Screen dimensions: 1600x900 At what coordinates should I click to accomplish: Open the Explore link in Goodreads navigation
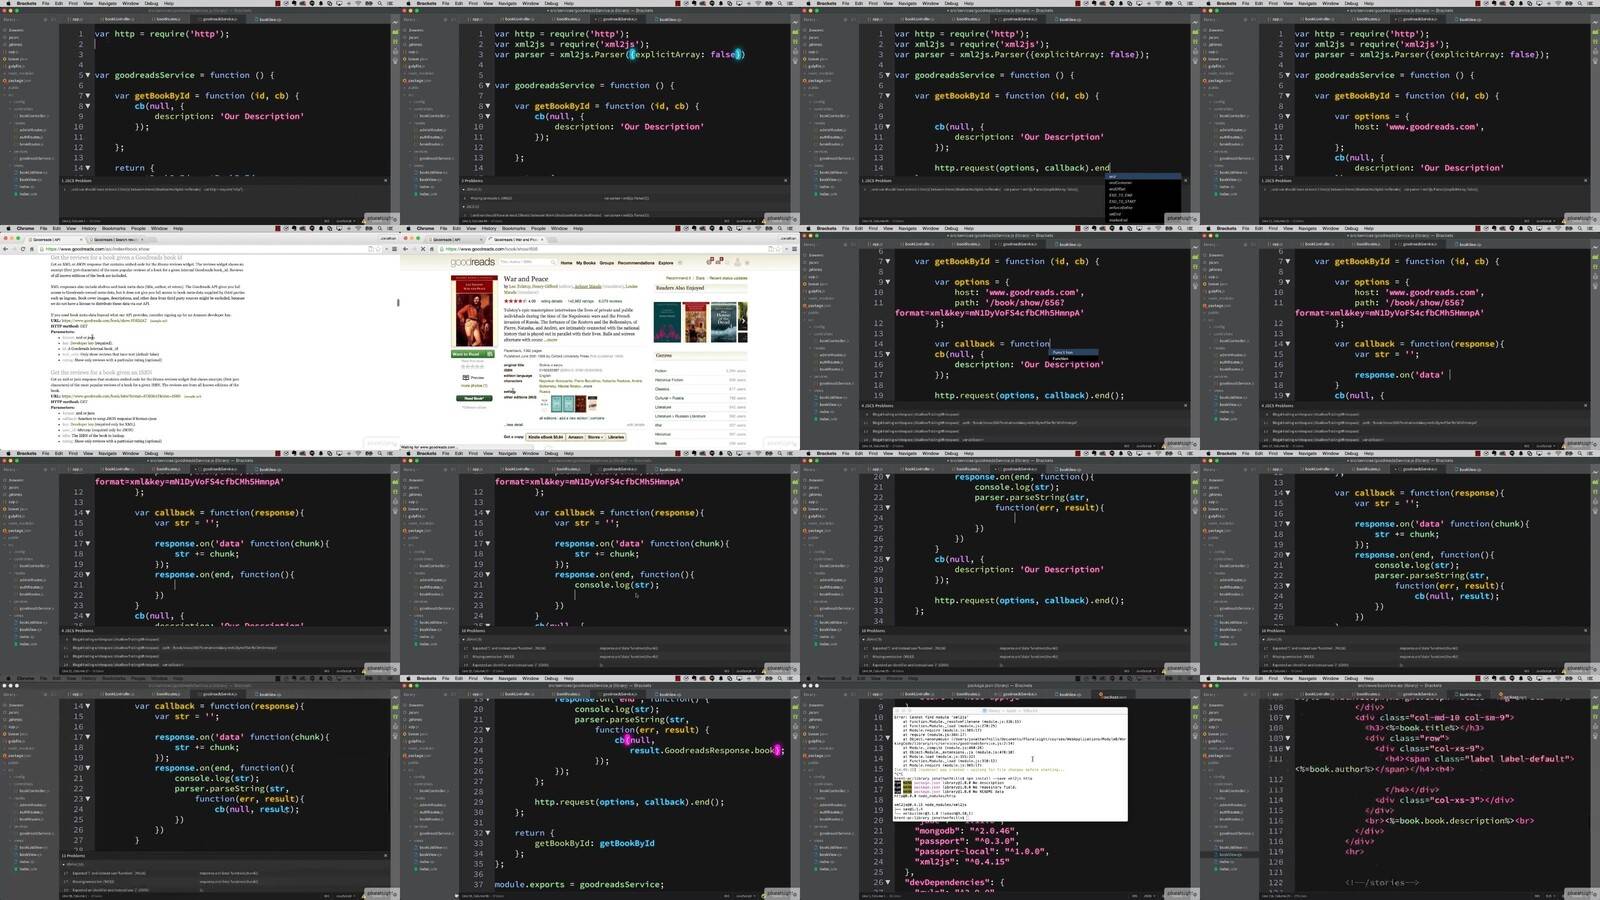[x=666, y=263]
